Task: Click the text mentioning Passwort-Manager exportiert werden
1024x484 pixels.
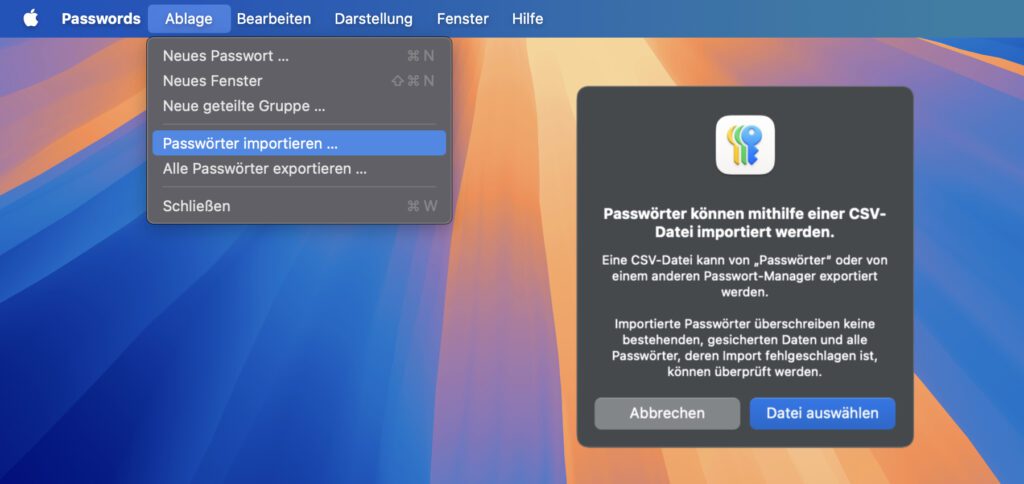Action: [x=745, y=276]
